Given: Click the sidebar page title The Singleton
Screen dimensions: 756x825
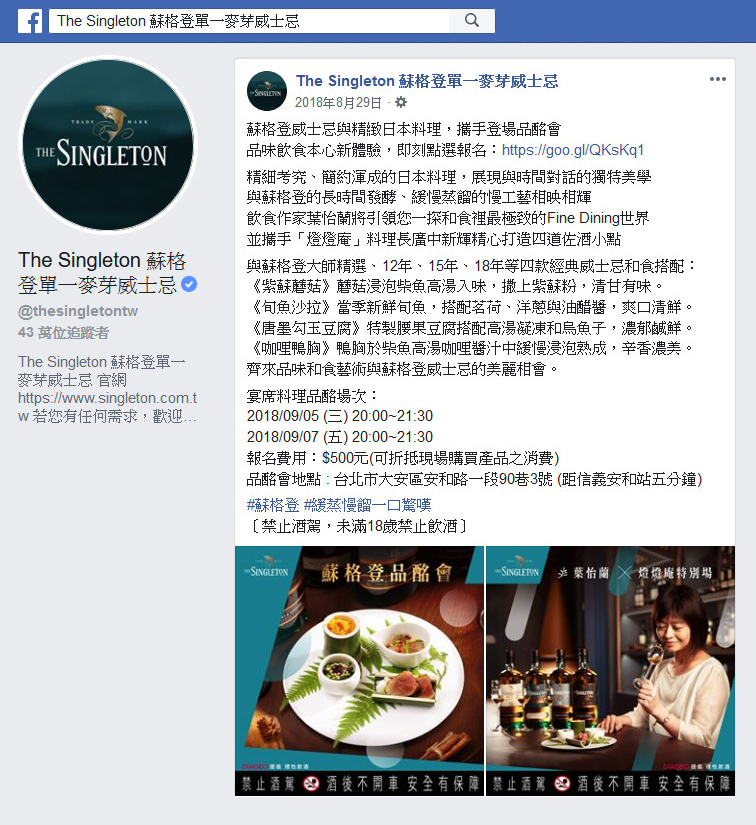Looking at the screenshot, I should 102,273.
